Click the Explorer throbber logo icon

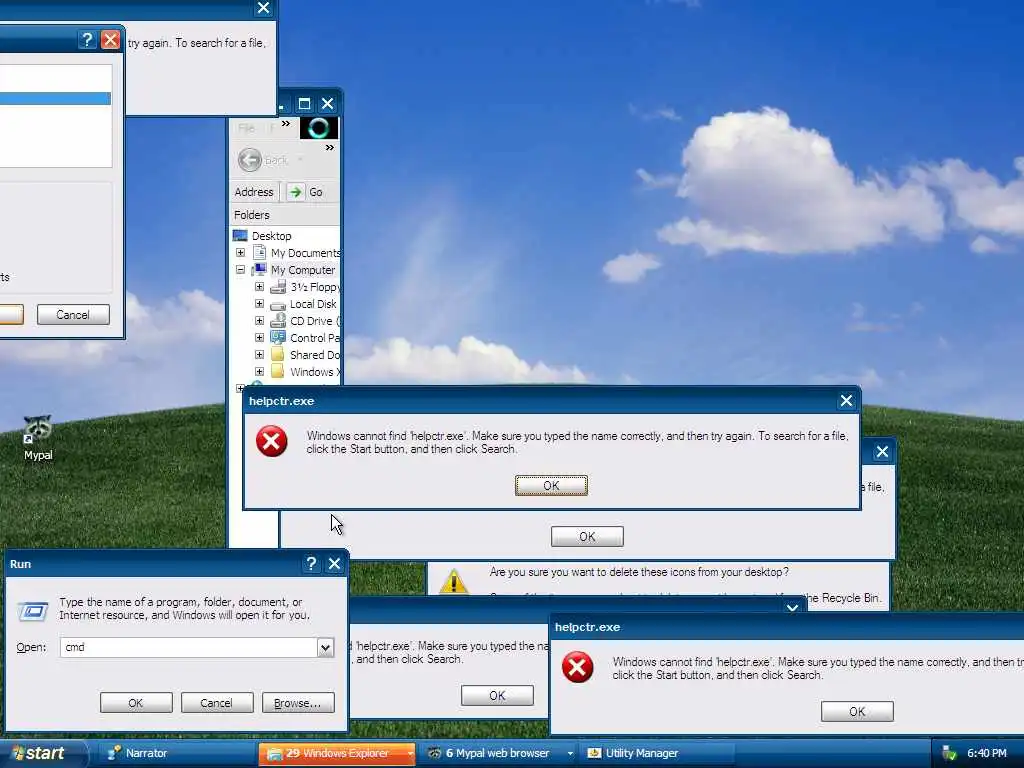pyautogui.click(x=319, y=128)
